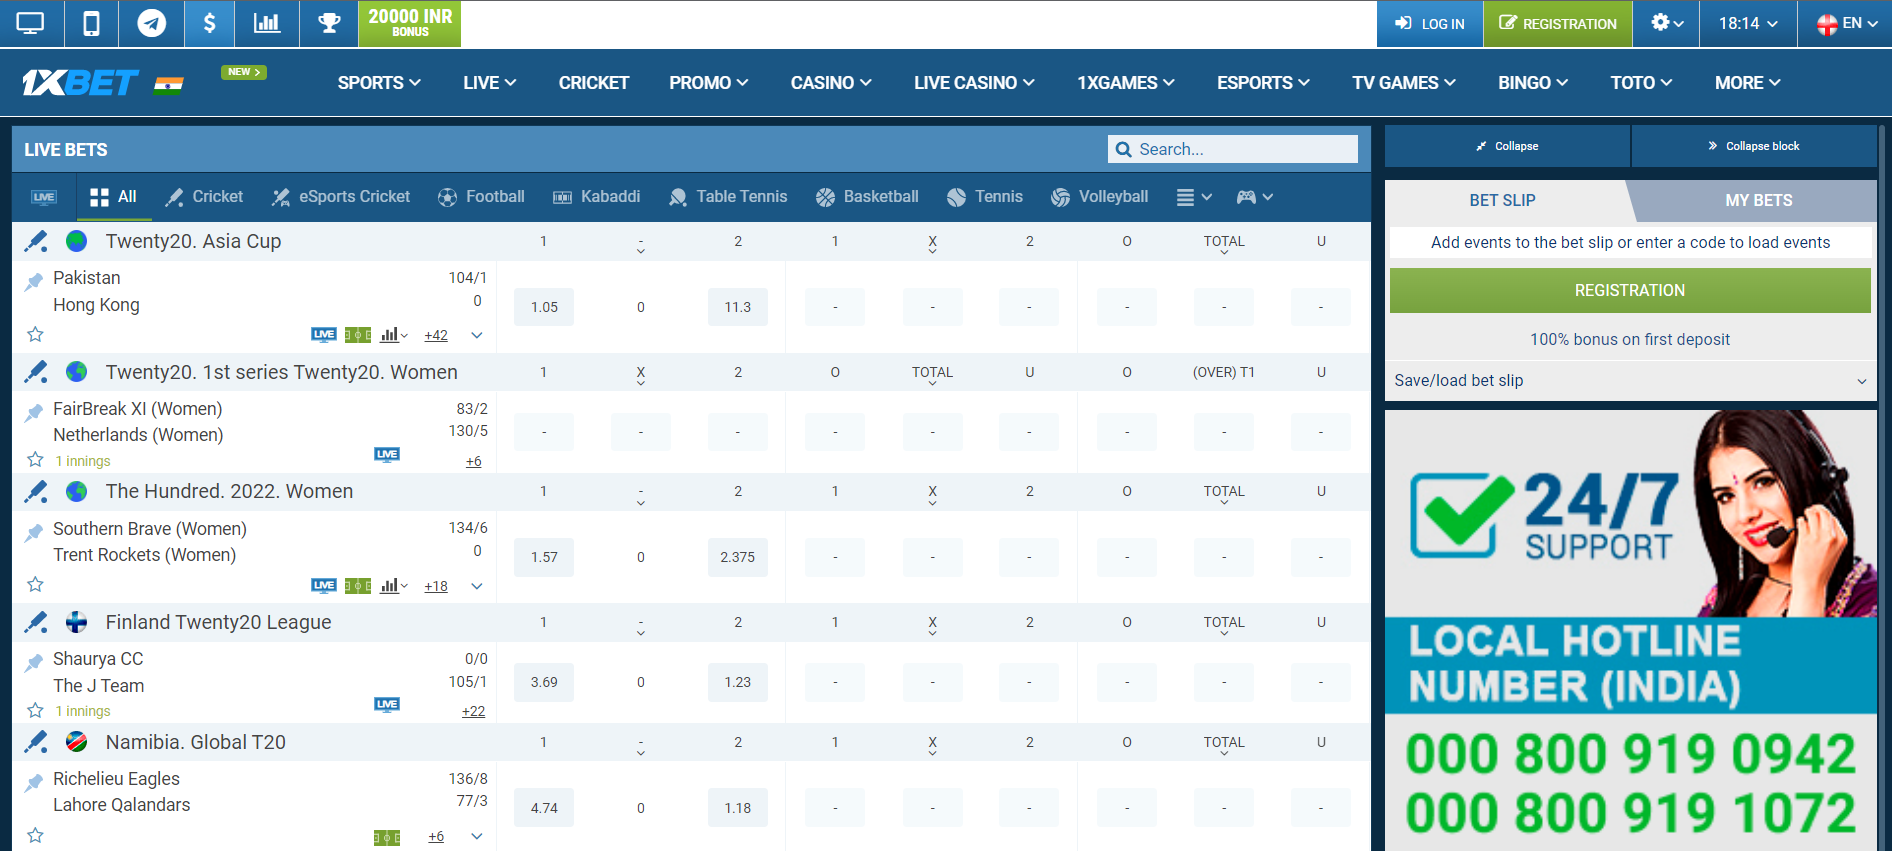The width and height of the screenshot is (1892, 851).
Task: Click the LIVE filter icon in sports bar
Action: (43, 197)
